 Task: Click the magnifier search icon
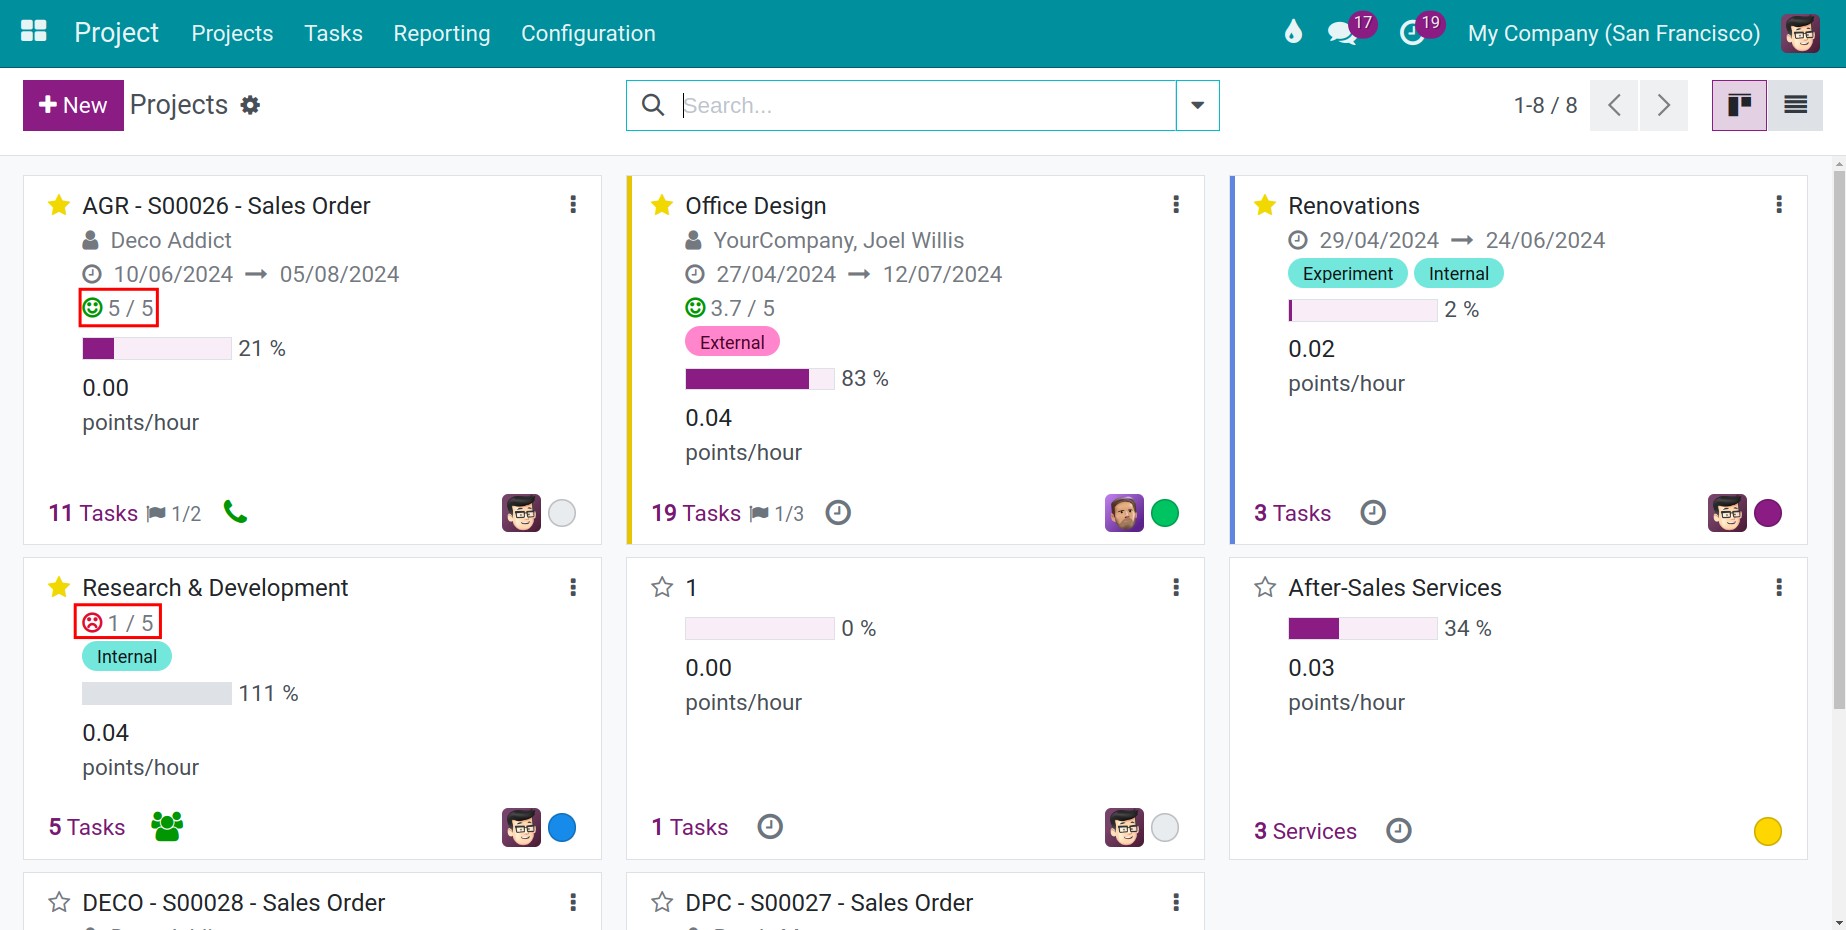click(x=653, y=105)
